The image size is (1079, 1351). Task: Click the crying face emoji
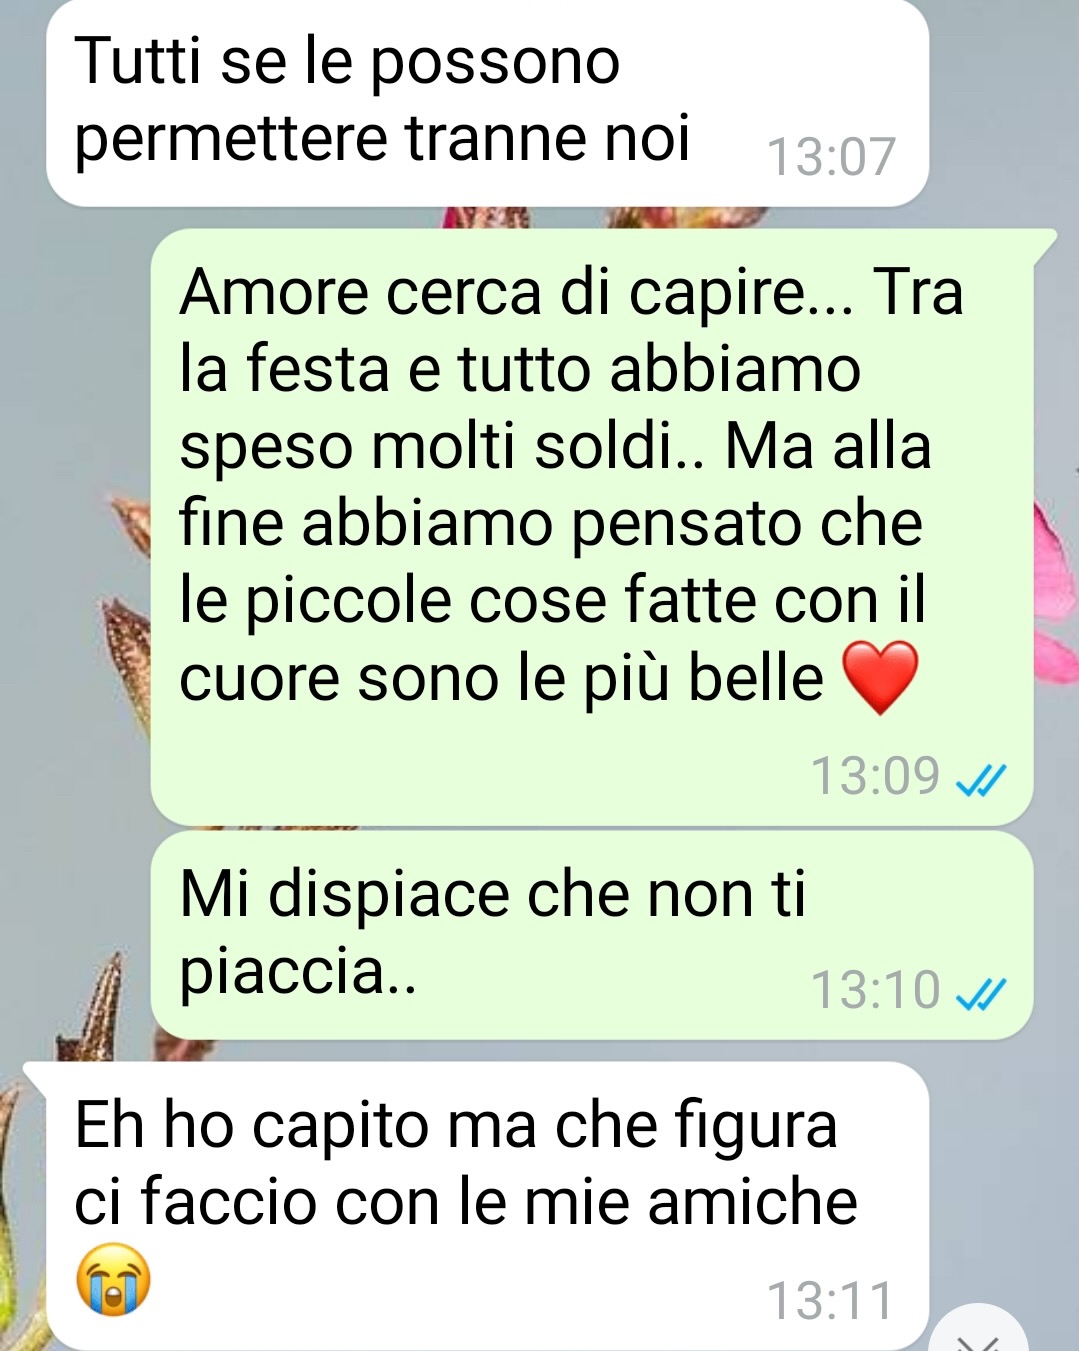tap(113, 1279)
